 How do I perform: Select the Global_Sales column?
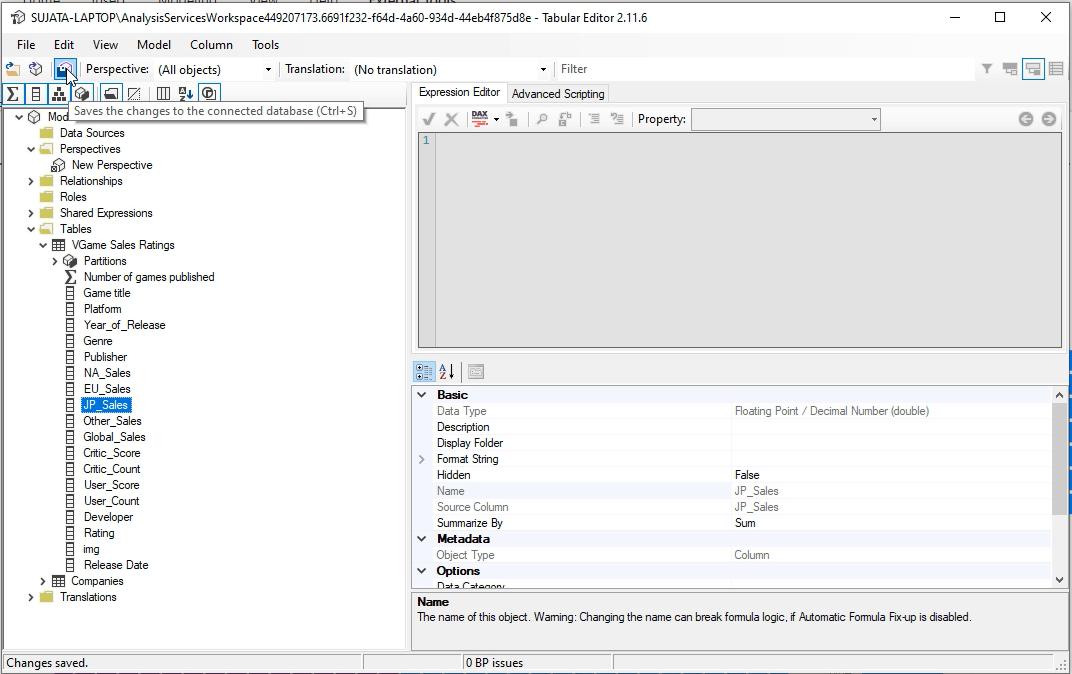coord(114,437)
